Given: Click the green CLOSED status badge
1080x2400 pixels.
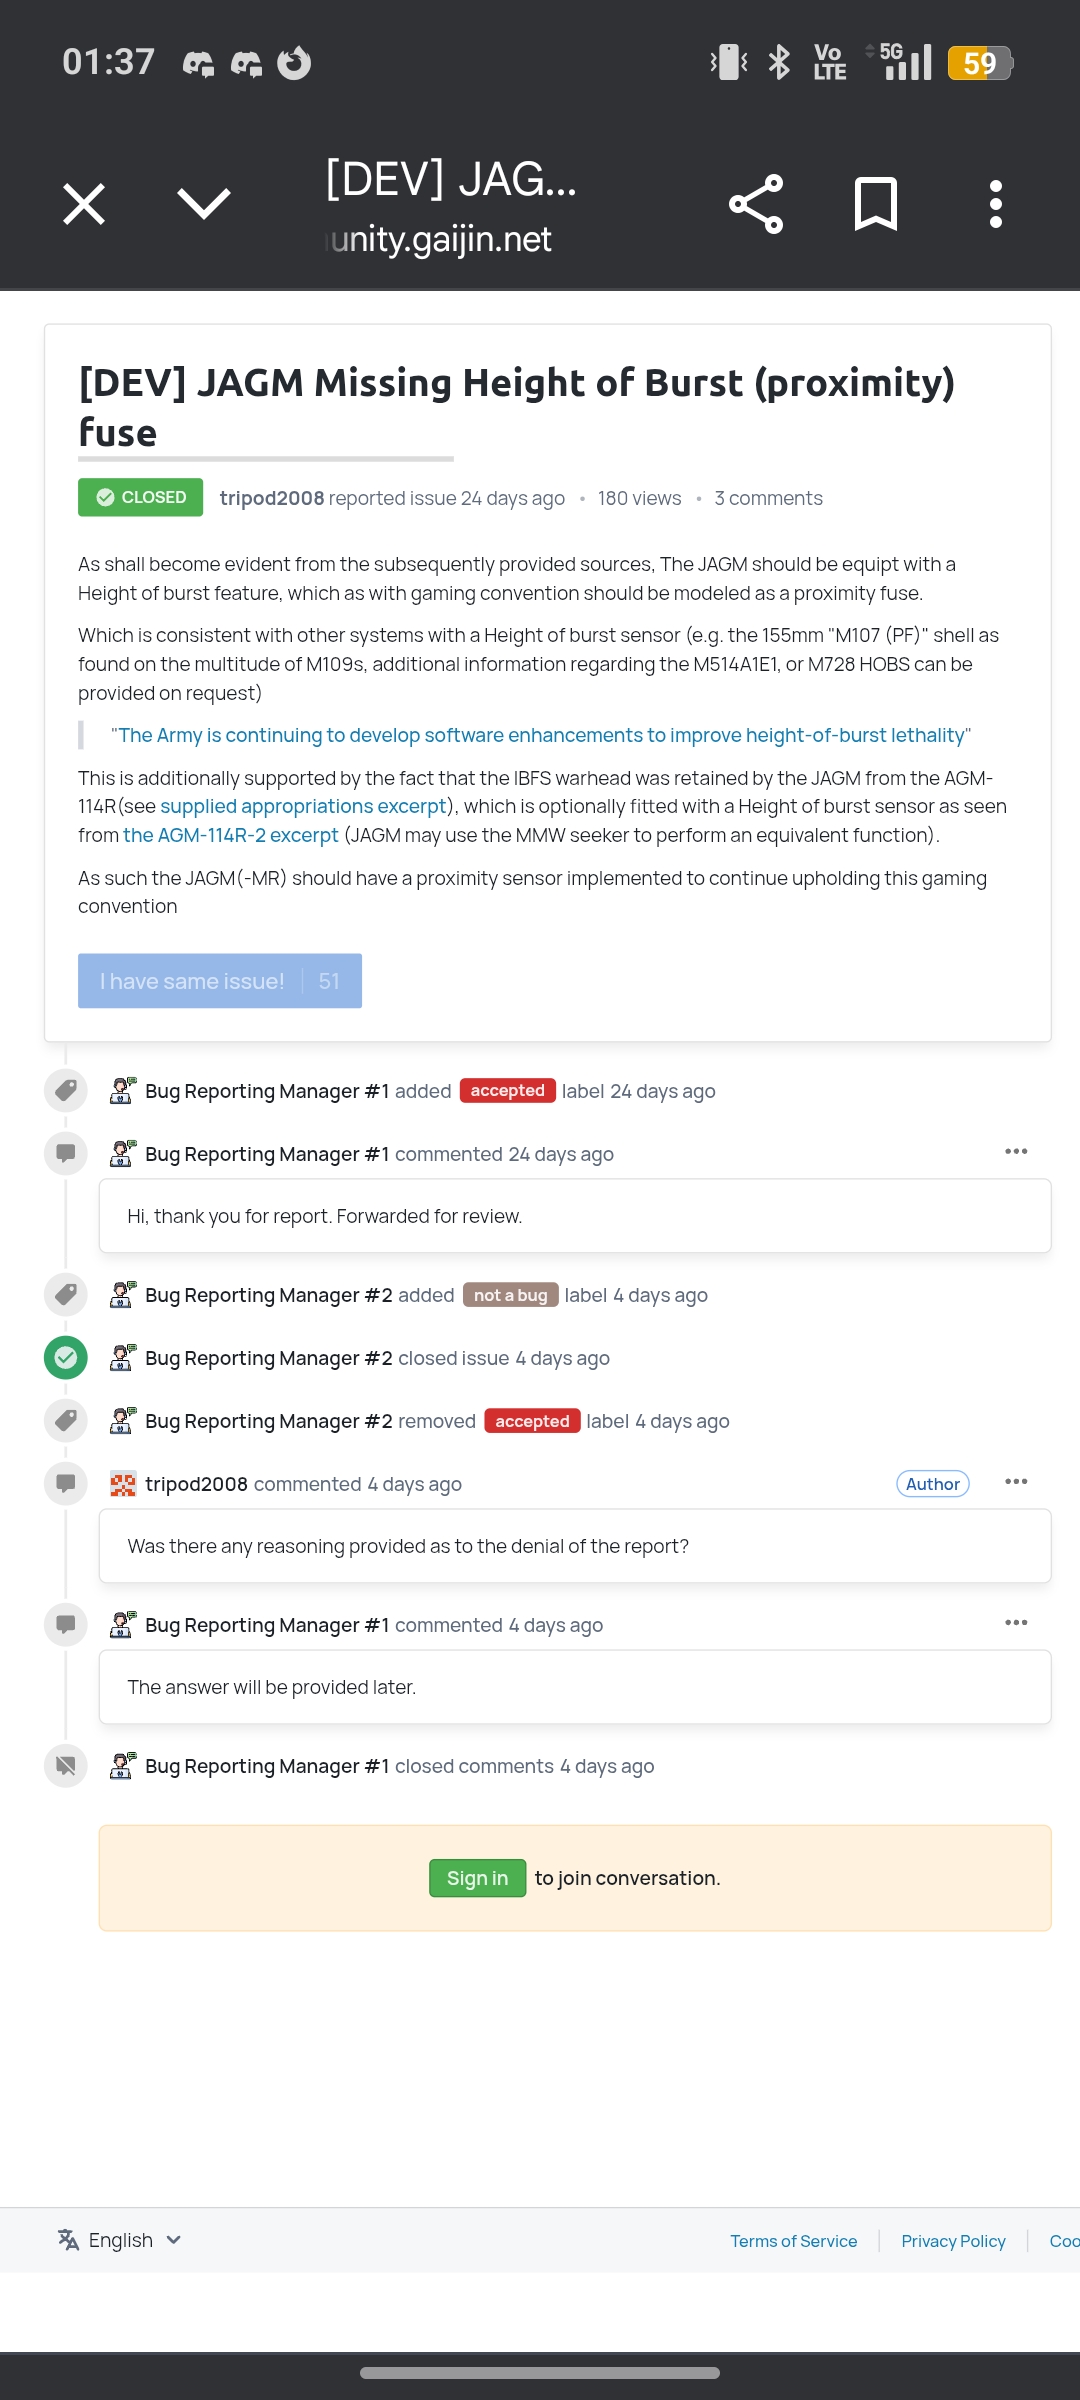Looking at the screenshot, I should [x=141, y=497].
